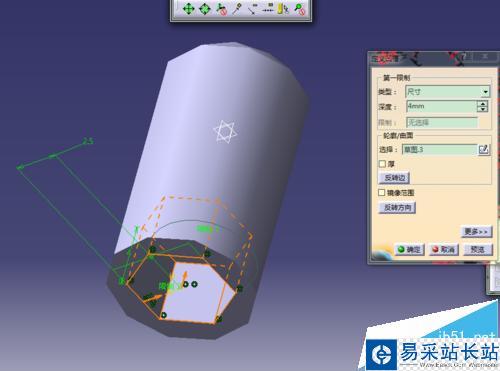Image resolution: width=500 pixels, height=371 pixels.
Task: Click the 4mm depth input field
Action: tap(441, 106)
